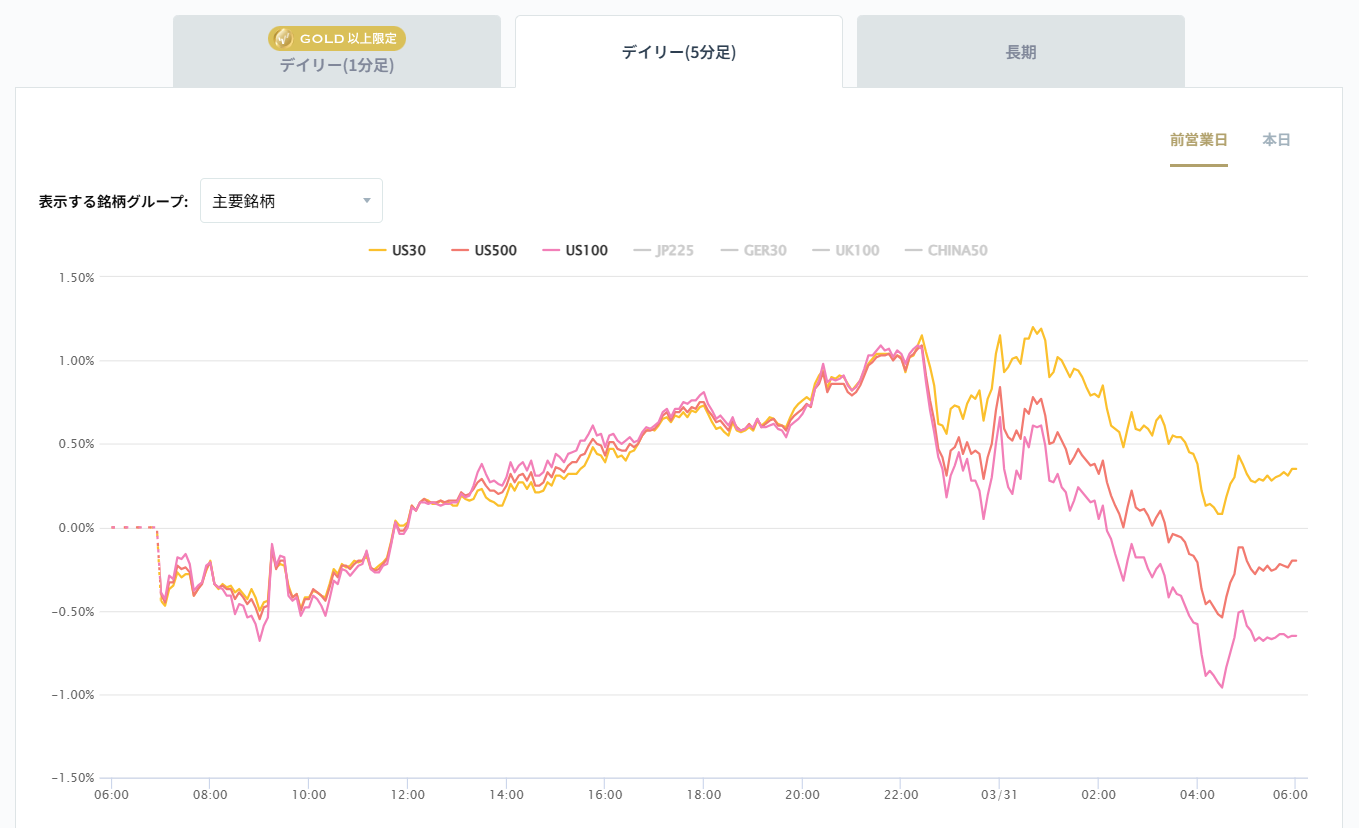The width and height of the screenshot is (1359, 828).
Task: Enable the GER30 series
Action: (x=765, y=251)
